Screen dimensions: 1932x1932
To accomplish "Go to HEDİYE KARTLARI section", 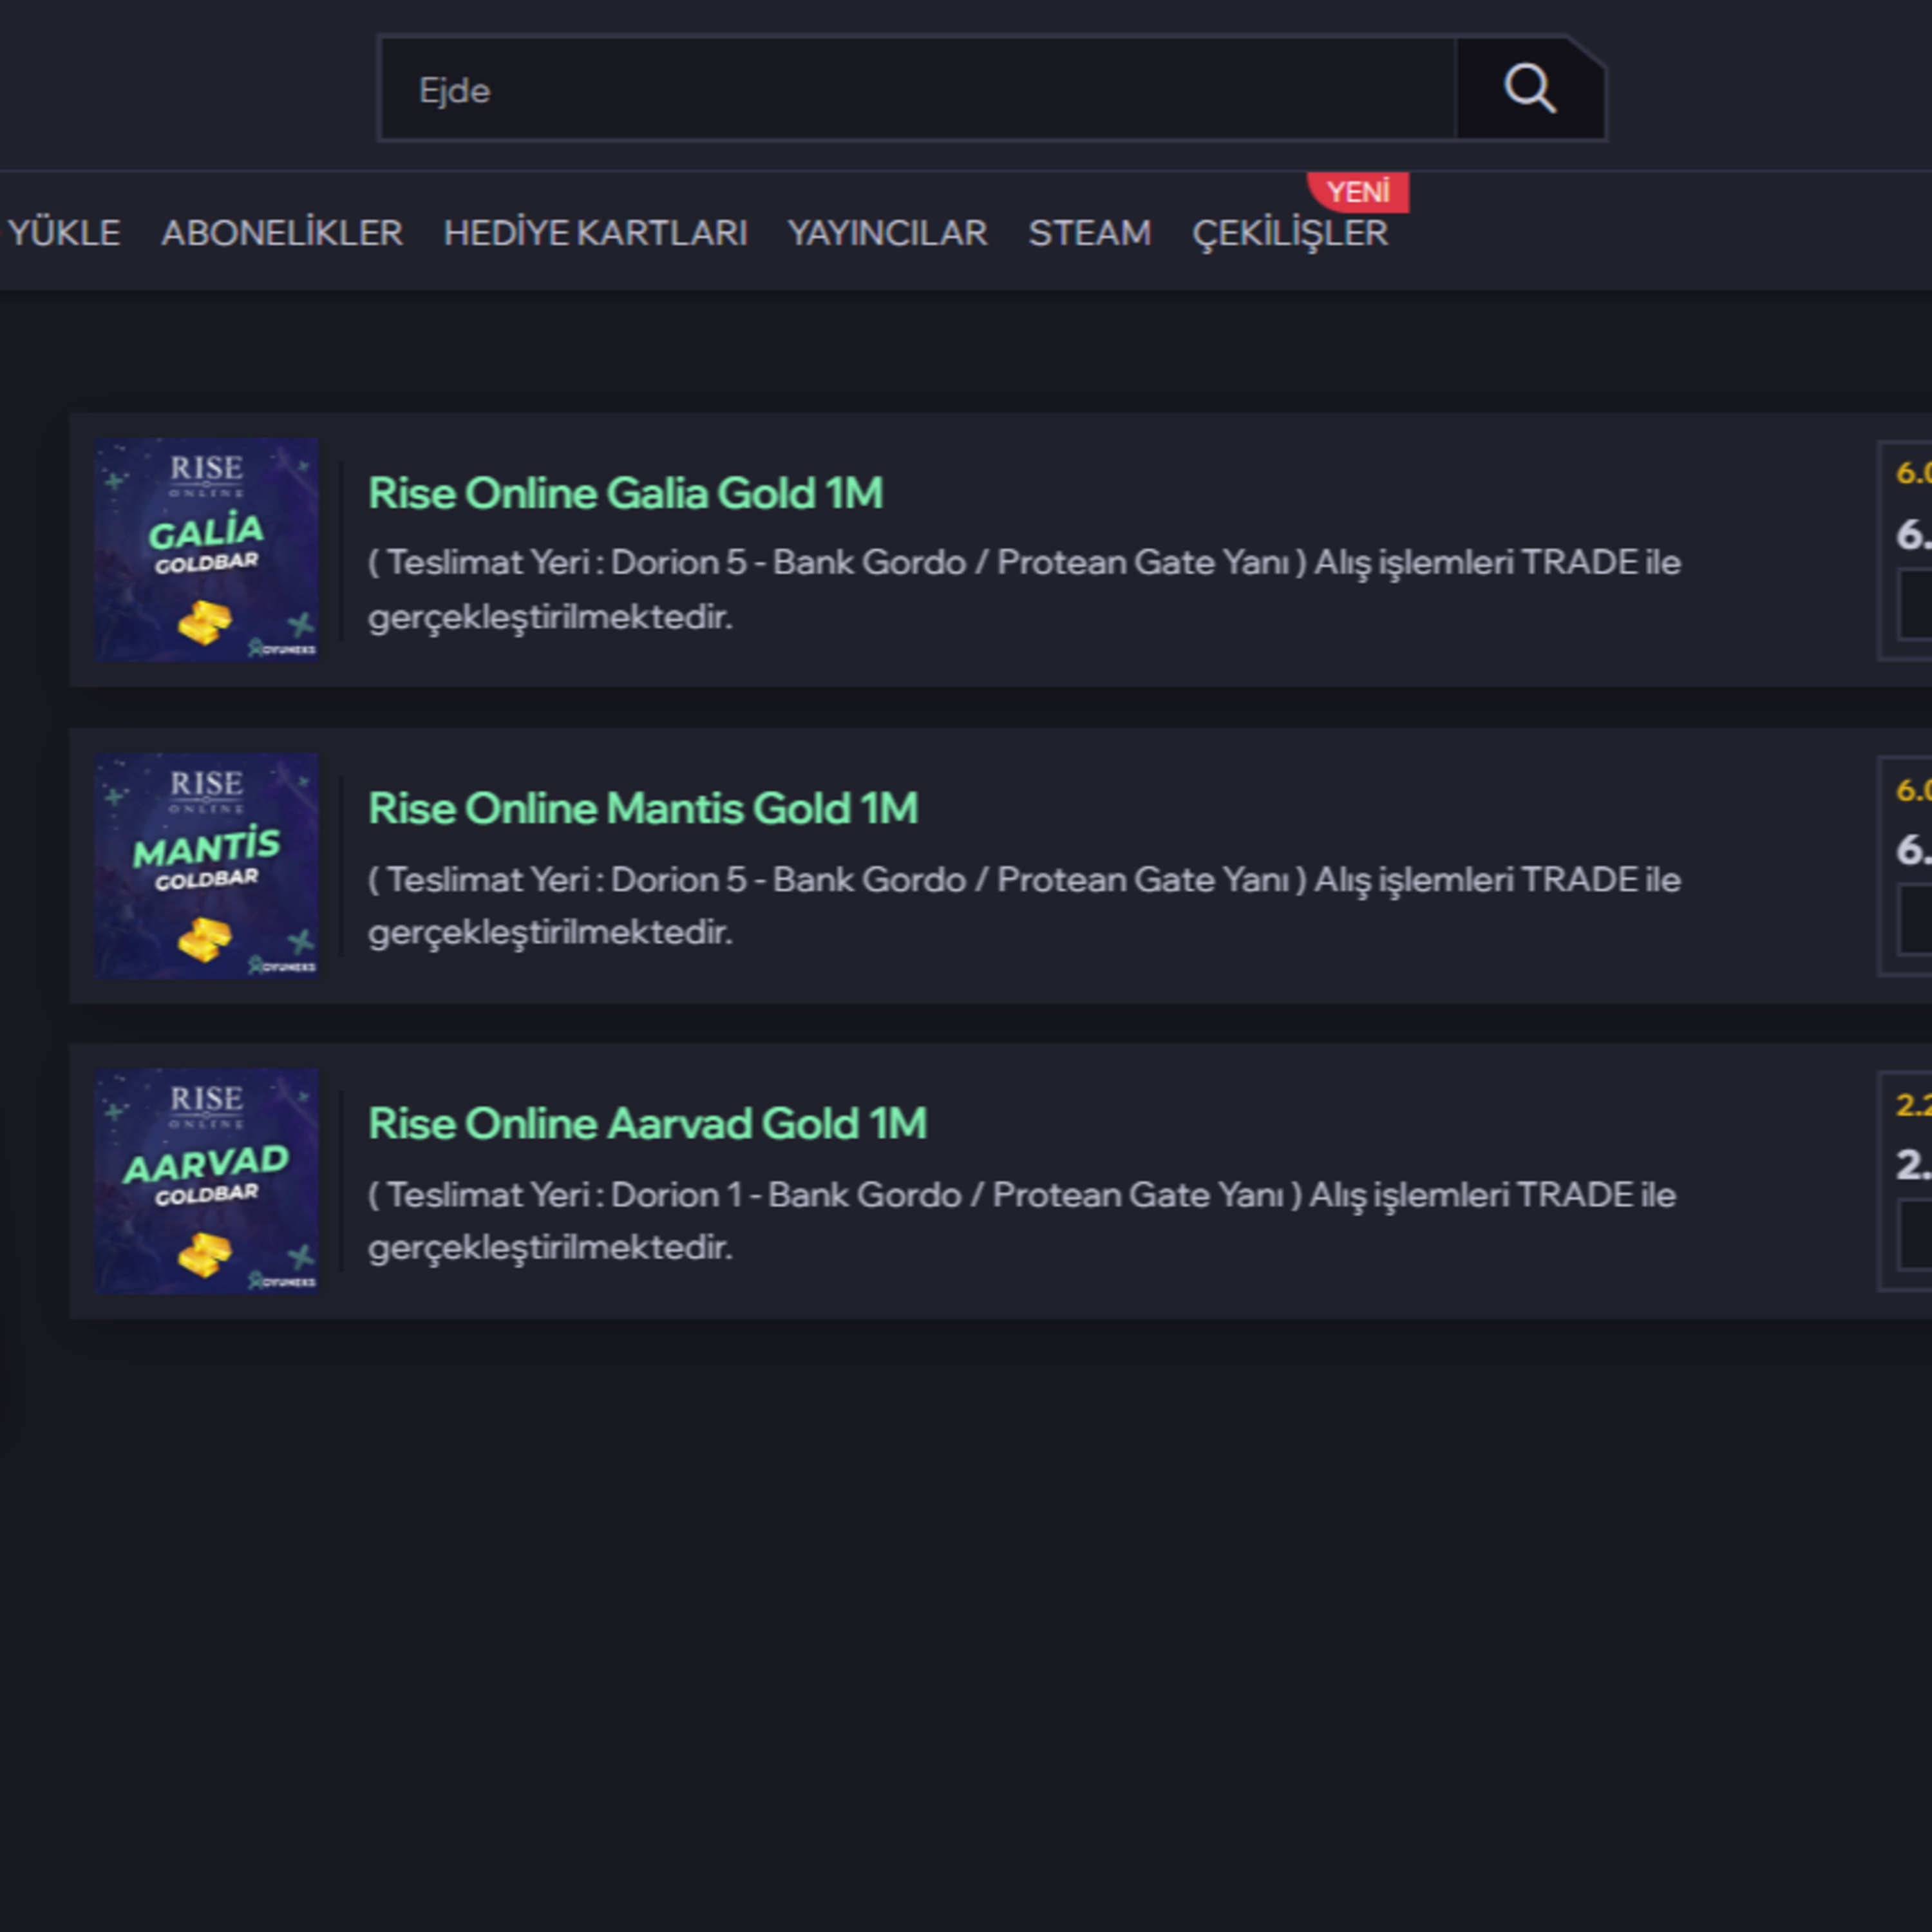I will pyautogui.click(x=595, y=233).
